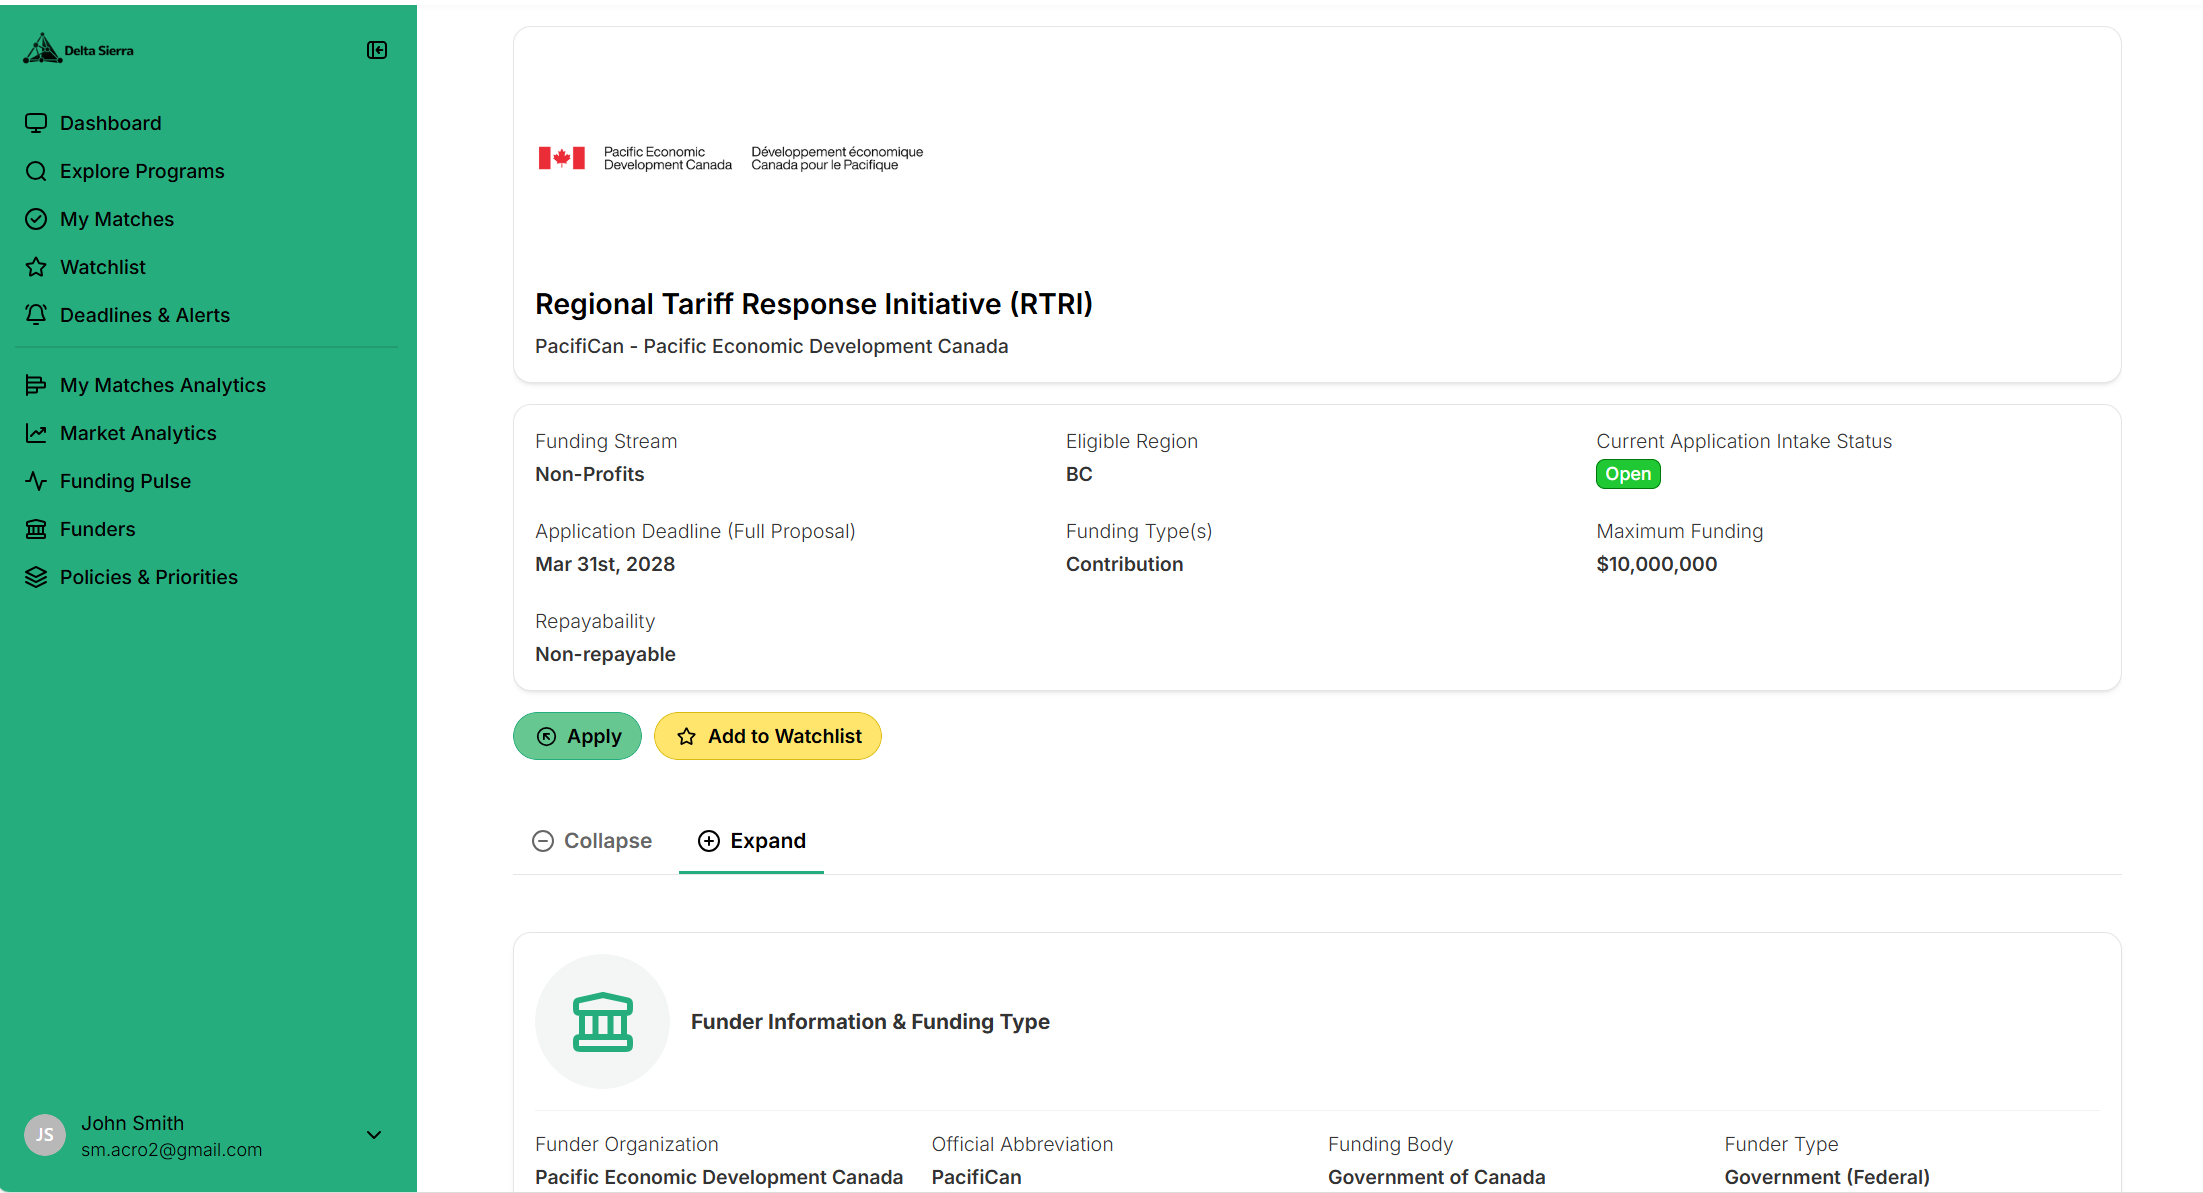The image size is (2203, 1193).
Task: Click the Government (Federal) funder type value
Action: 1827,1177
